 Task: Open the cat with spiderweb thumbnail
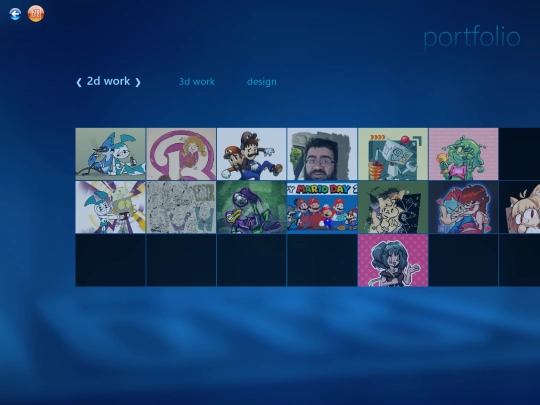393,207
